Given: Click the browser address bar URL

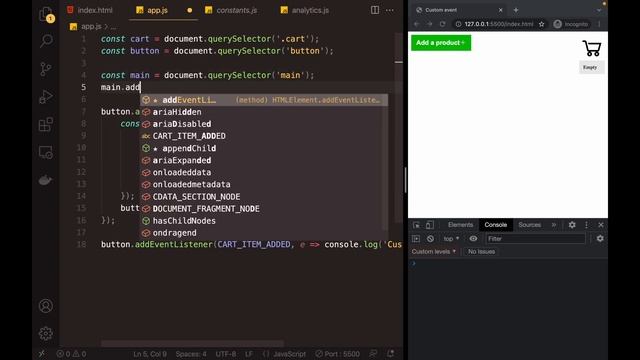Looking at the screenshot, I should [499, 24].
